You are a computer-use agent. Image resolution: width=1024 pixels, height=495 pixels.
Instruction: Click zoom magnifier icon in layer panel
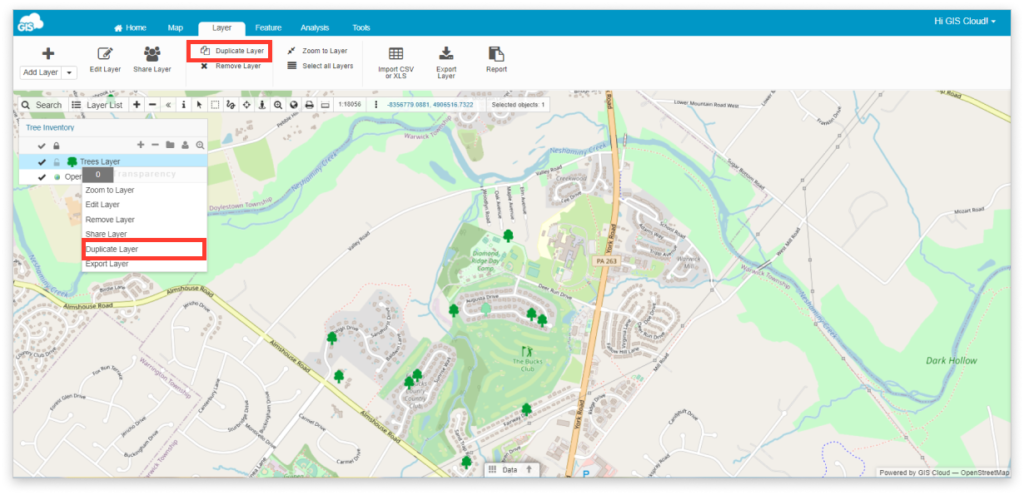(200, 145)
